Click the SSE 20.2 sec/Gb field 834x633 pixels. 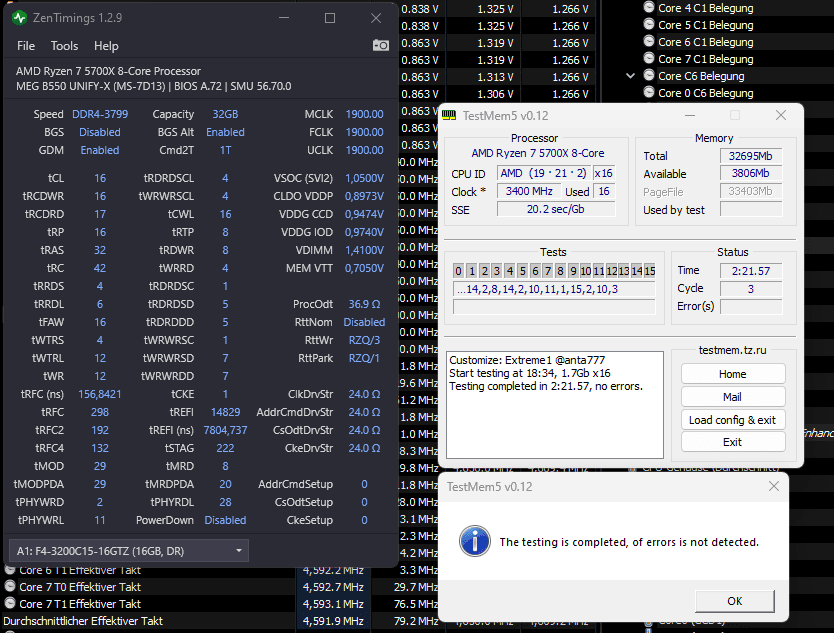coord(556,209)
